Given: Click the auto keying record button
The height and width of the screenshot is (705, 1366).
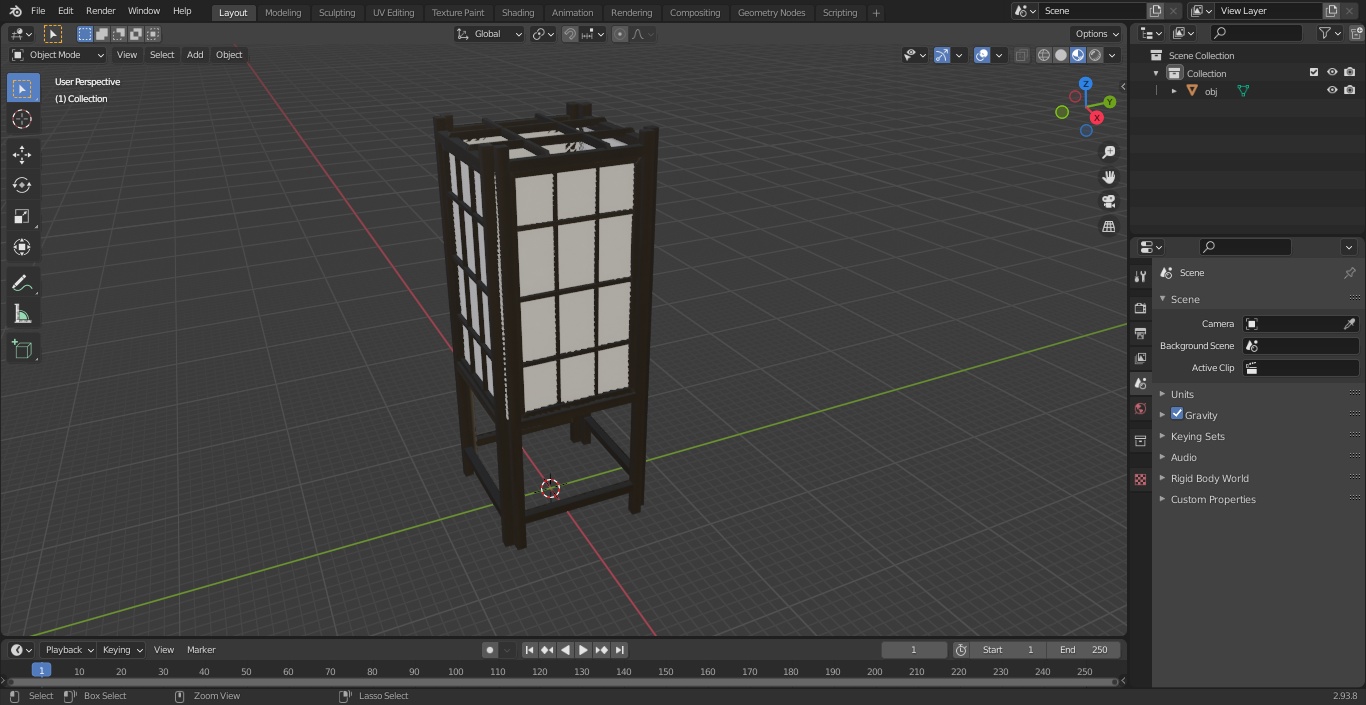Looking at the screenshot, I should coord(489,650).
